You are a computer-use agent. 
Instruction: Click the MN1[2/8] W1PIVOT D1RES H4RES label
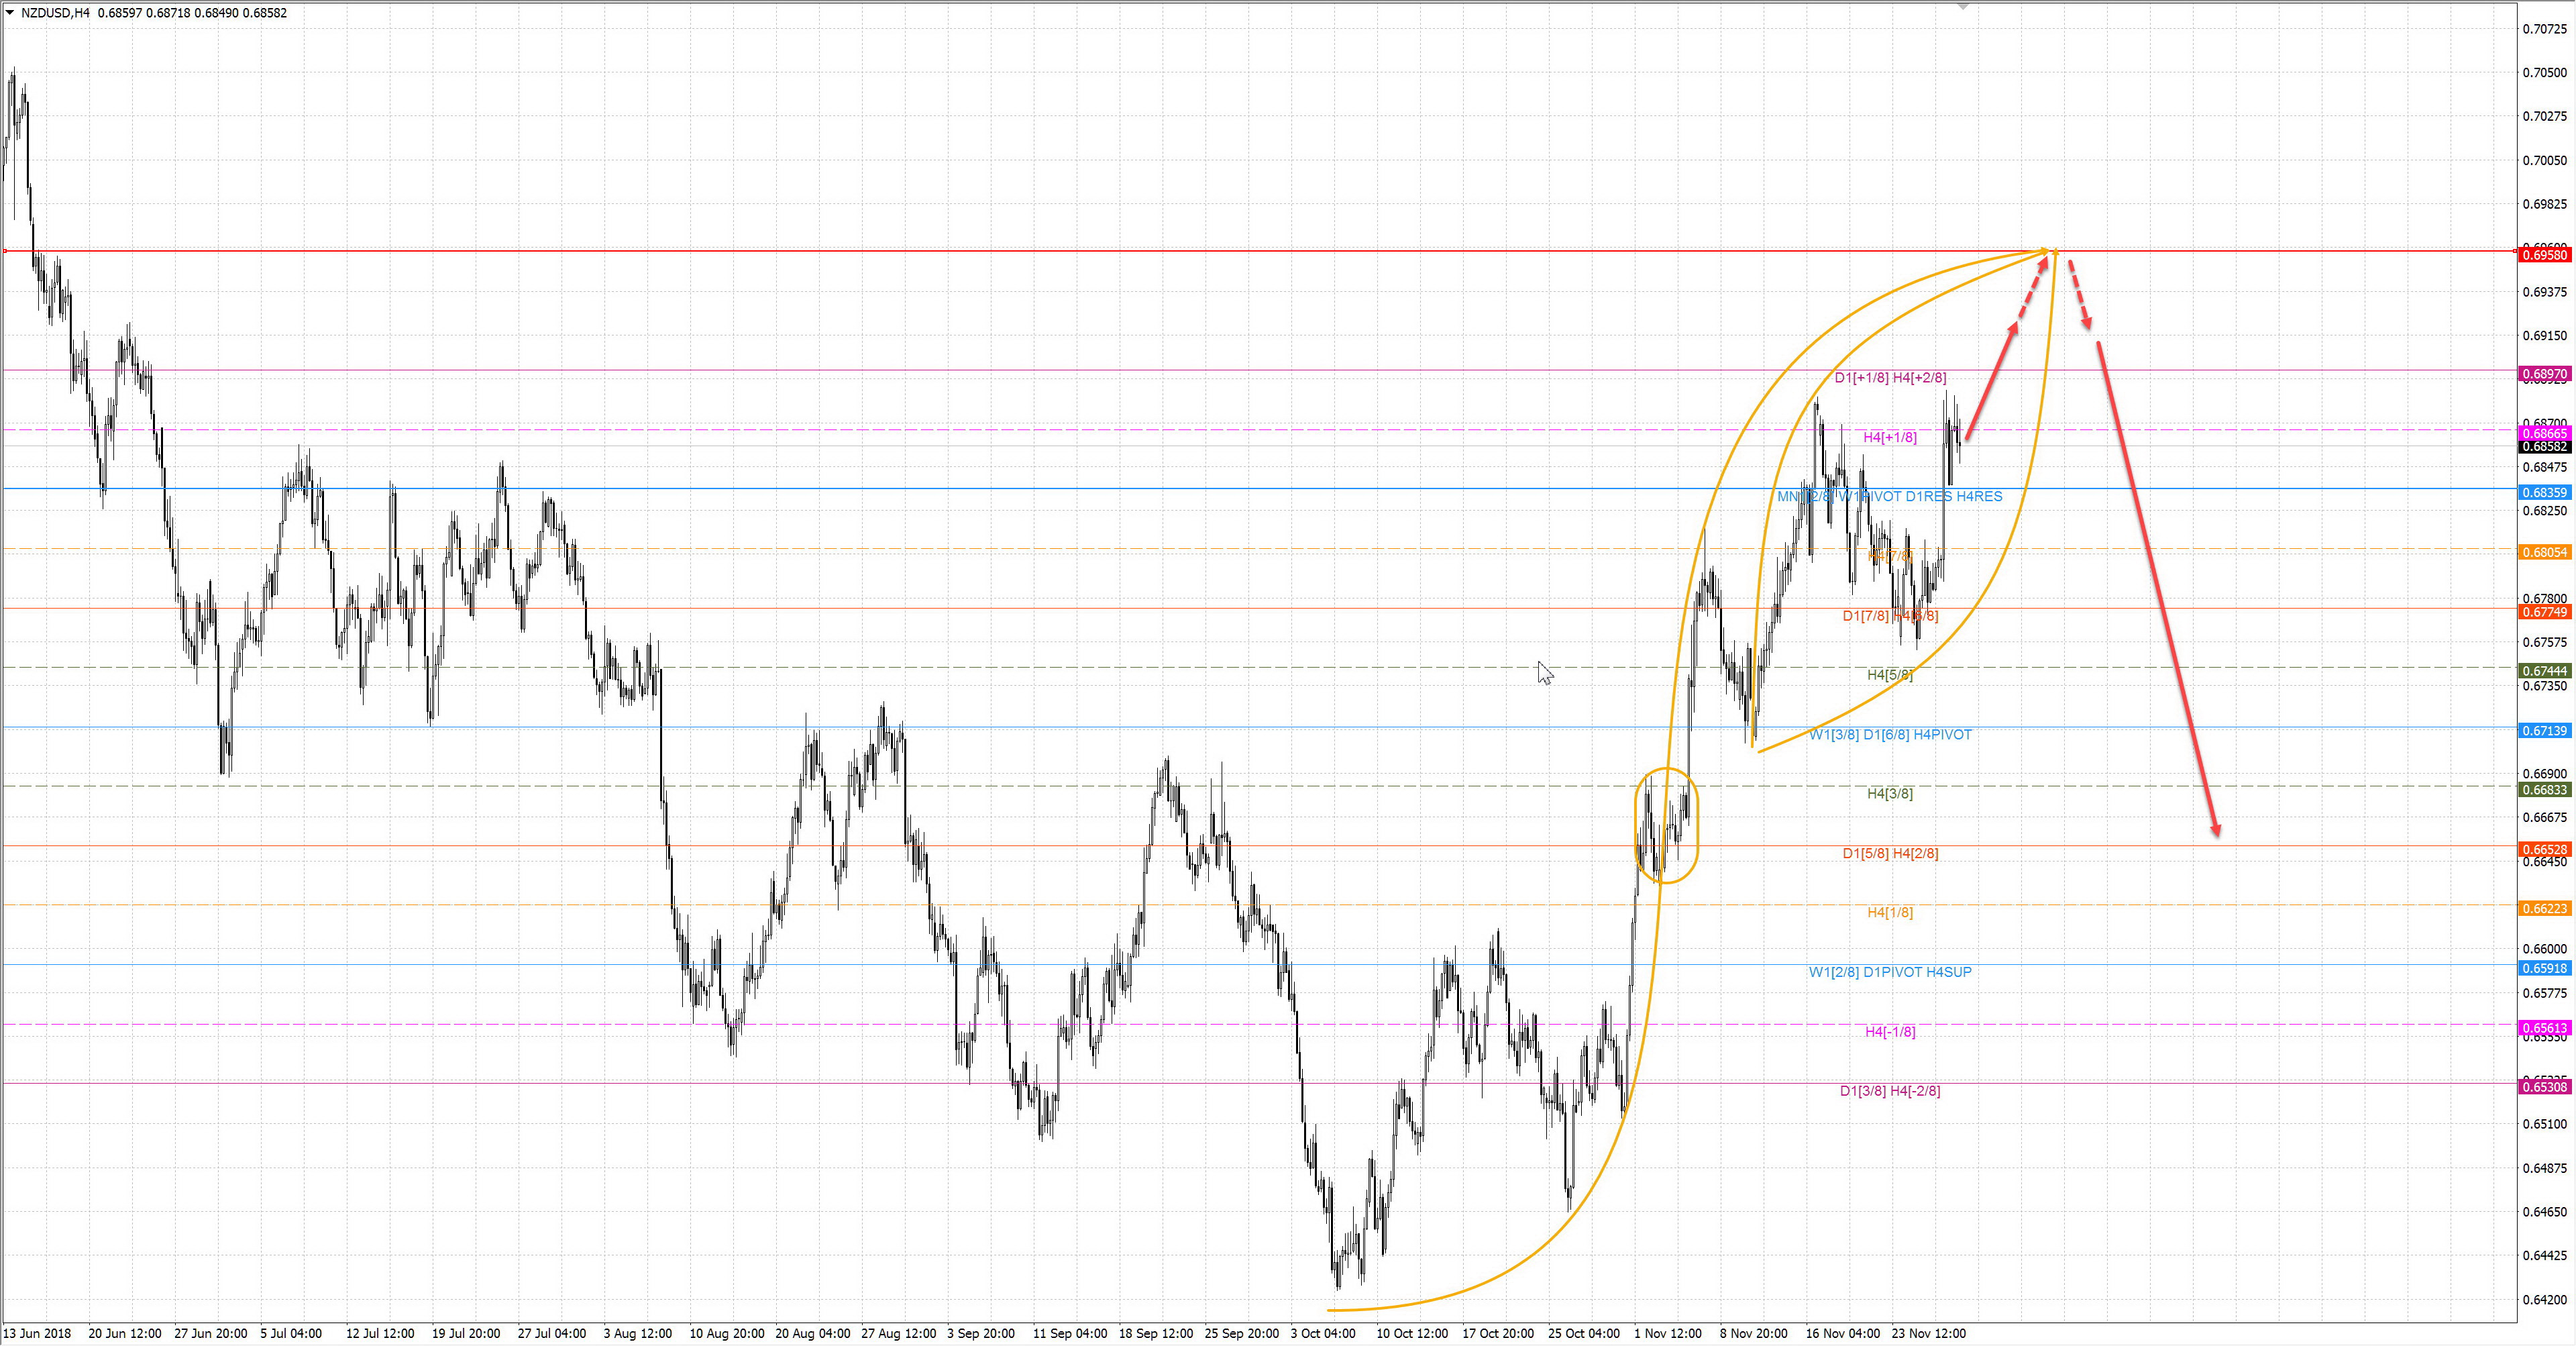pyautogui.click(x=1889, y=497)
